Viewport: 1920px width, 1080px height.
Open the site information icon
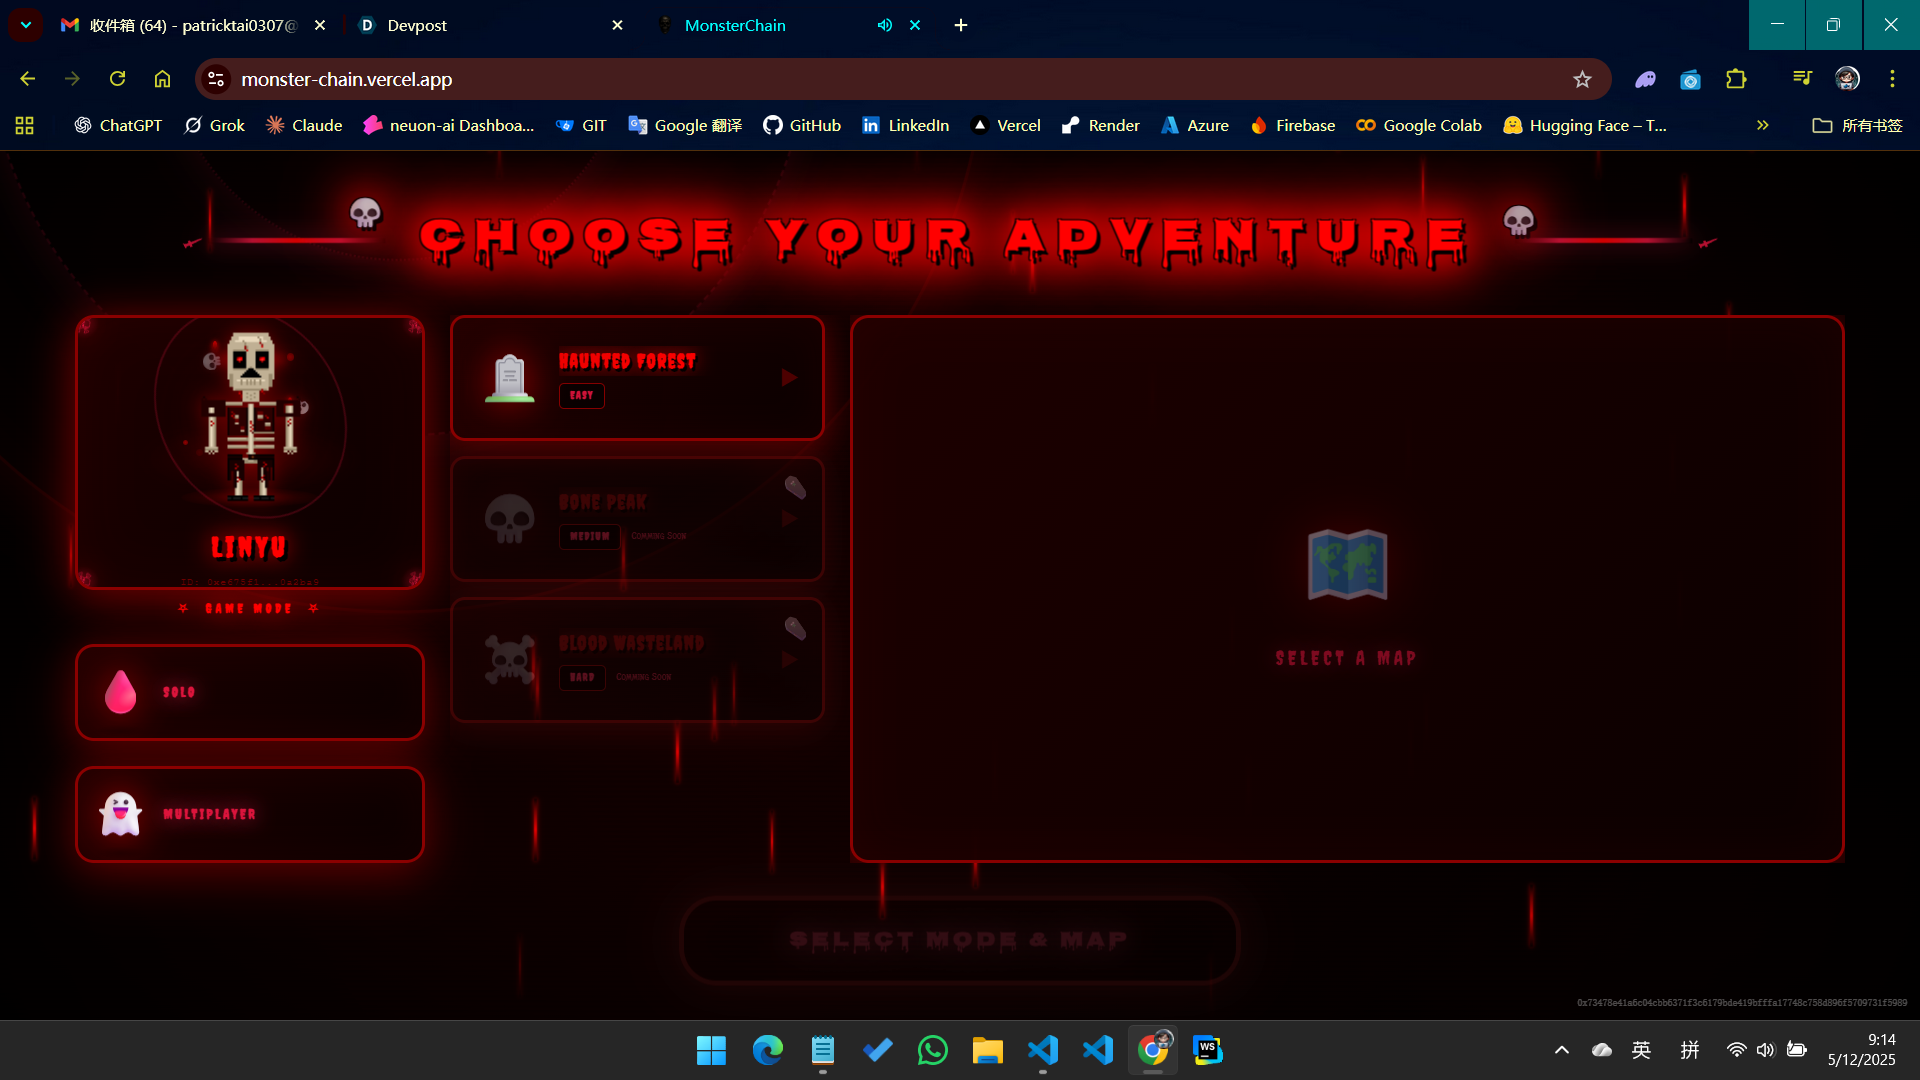click(216, 79)
